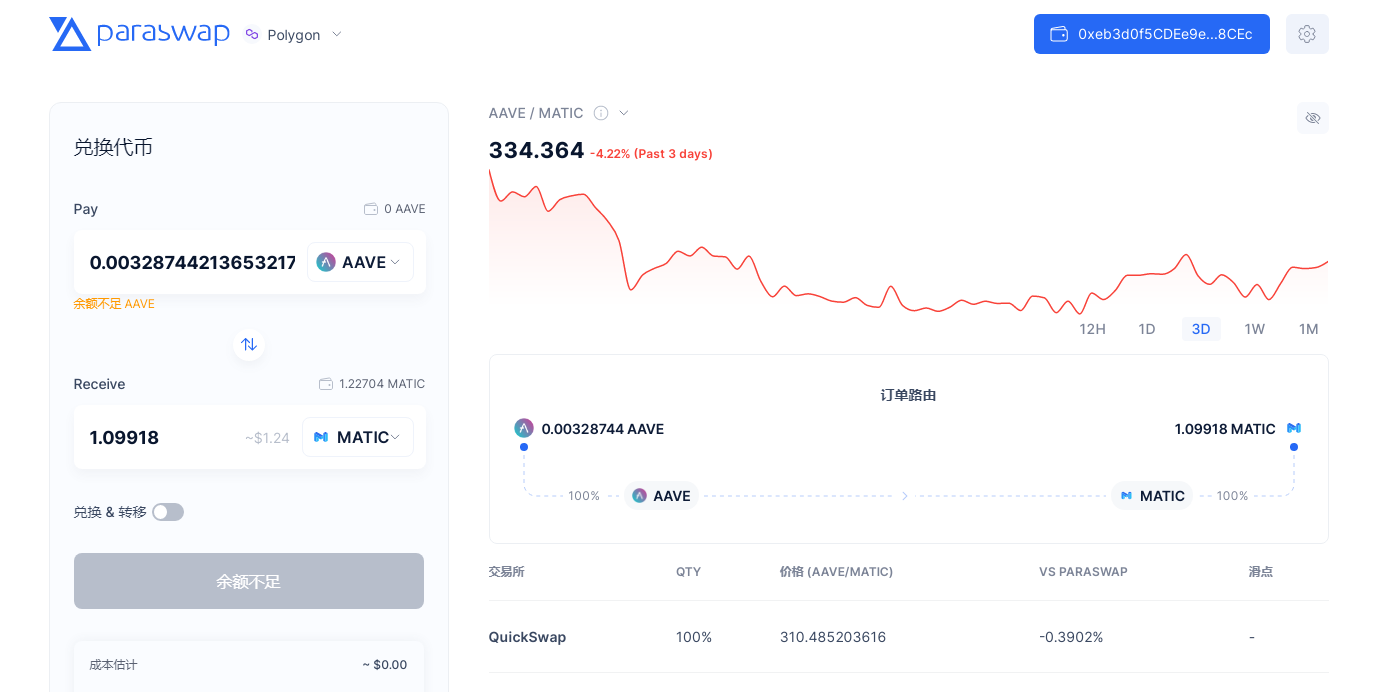Image resolution: width=1399 pixels, height=692 pixels.
Task: Click the -4.22% (Past 3 days) label
Action: point(651,154)
